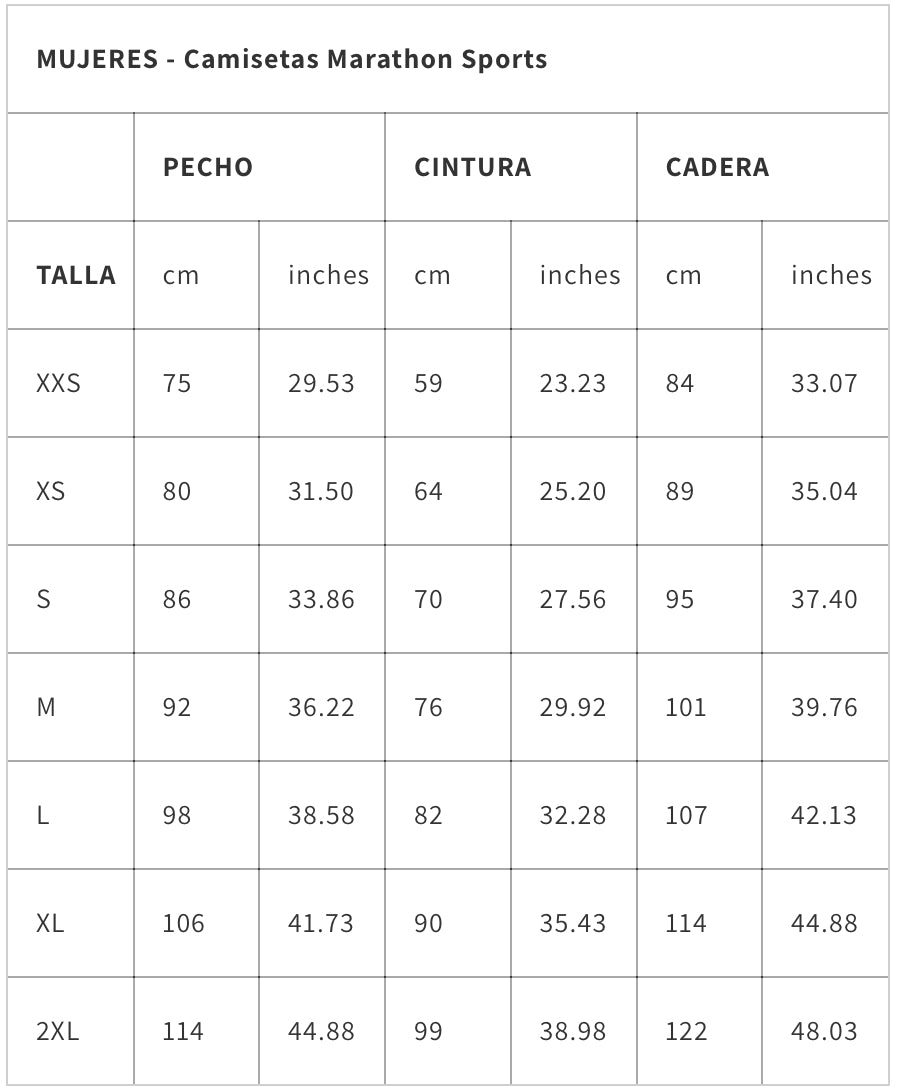This screenshot has height=1089, width=902.
Task: Select the 48.03 inches hip value
Action: point(824,1031)
